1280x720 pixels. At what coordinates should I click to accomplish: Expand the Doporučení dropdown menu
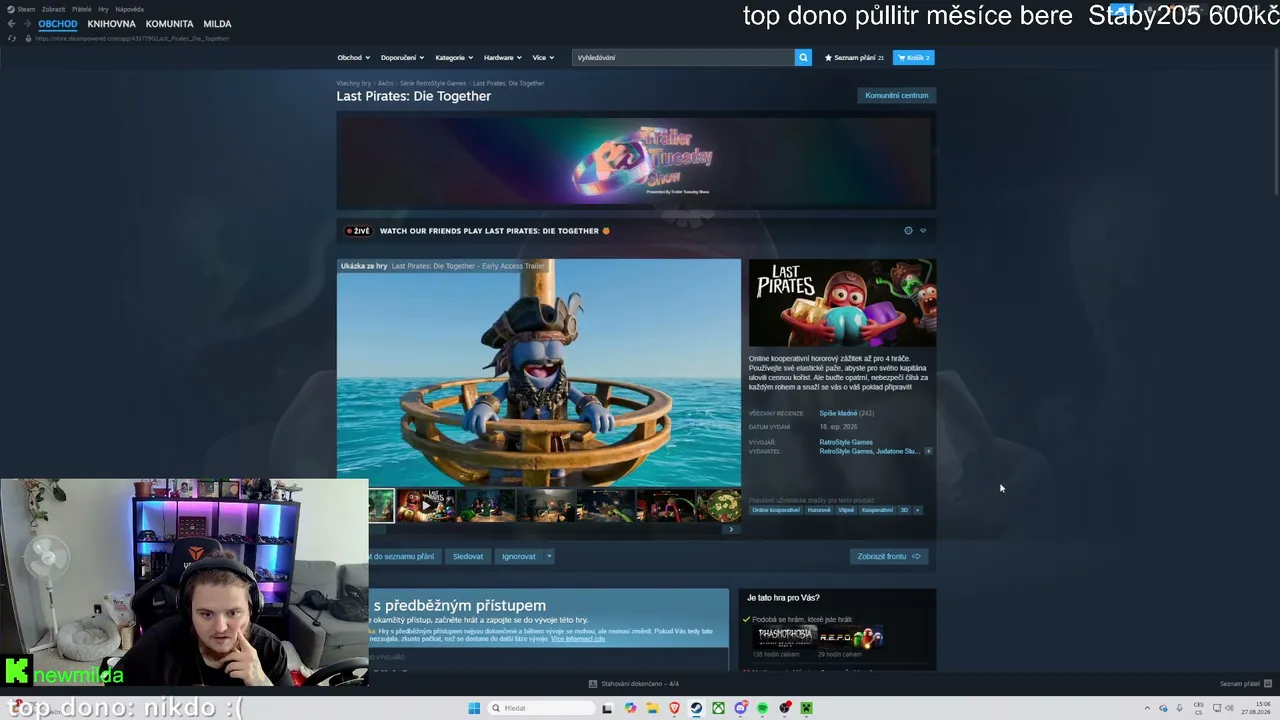coord(402,57)
